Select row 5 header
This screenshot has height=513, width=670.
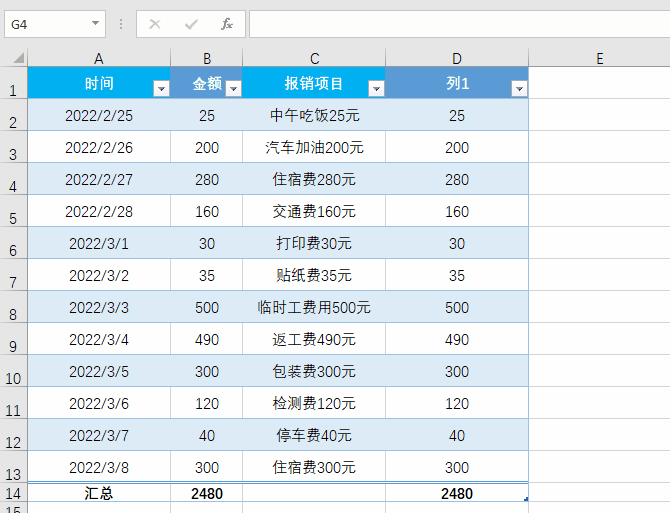(x=13, y=211)
